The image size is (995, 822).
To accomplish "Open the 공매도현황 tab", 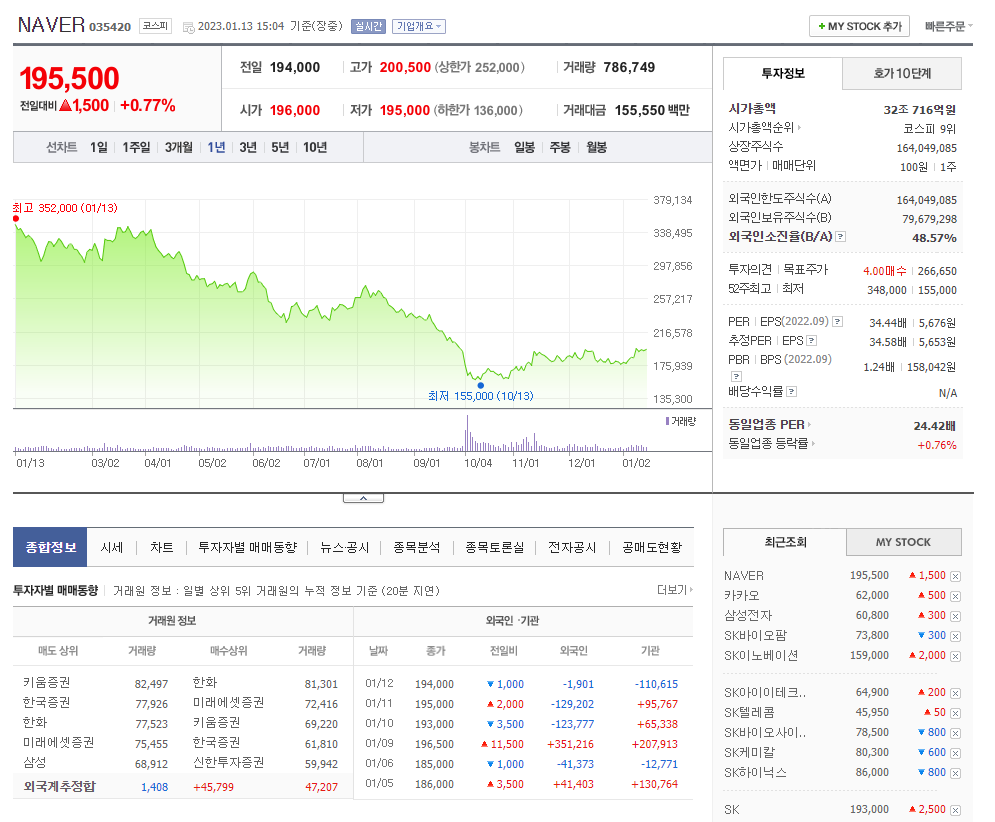I will [x=652, y=547].
